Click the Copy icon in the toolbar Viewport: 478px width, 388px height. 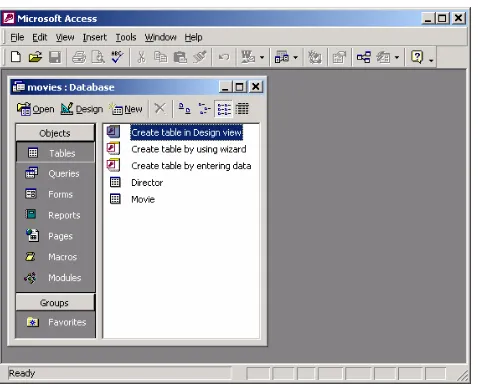(x=160, y=57)
